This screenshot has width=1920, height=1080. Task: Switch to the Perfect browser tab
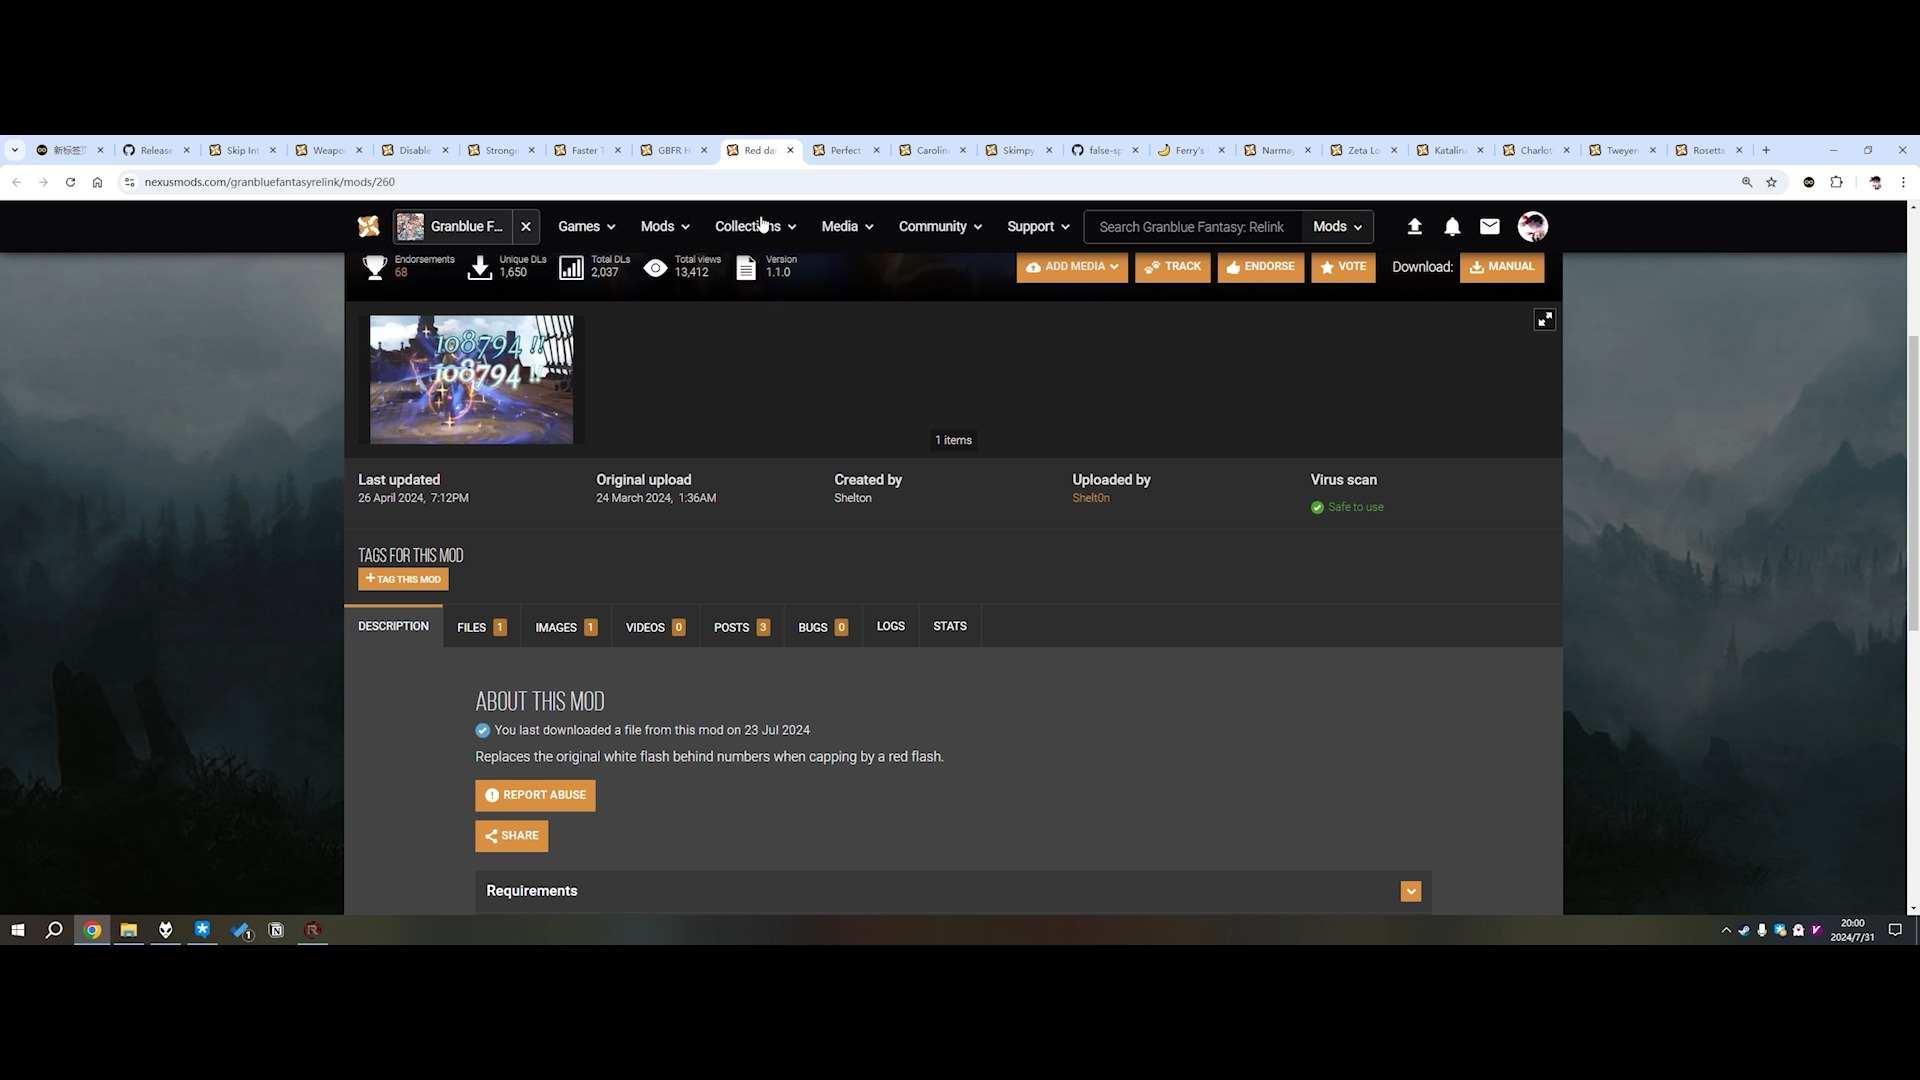845,150
